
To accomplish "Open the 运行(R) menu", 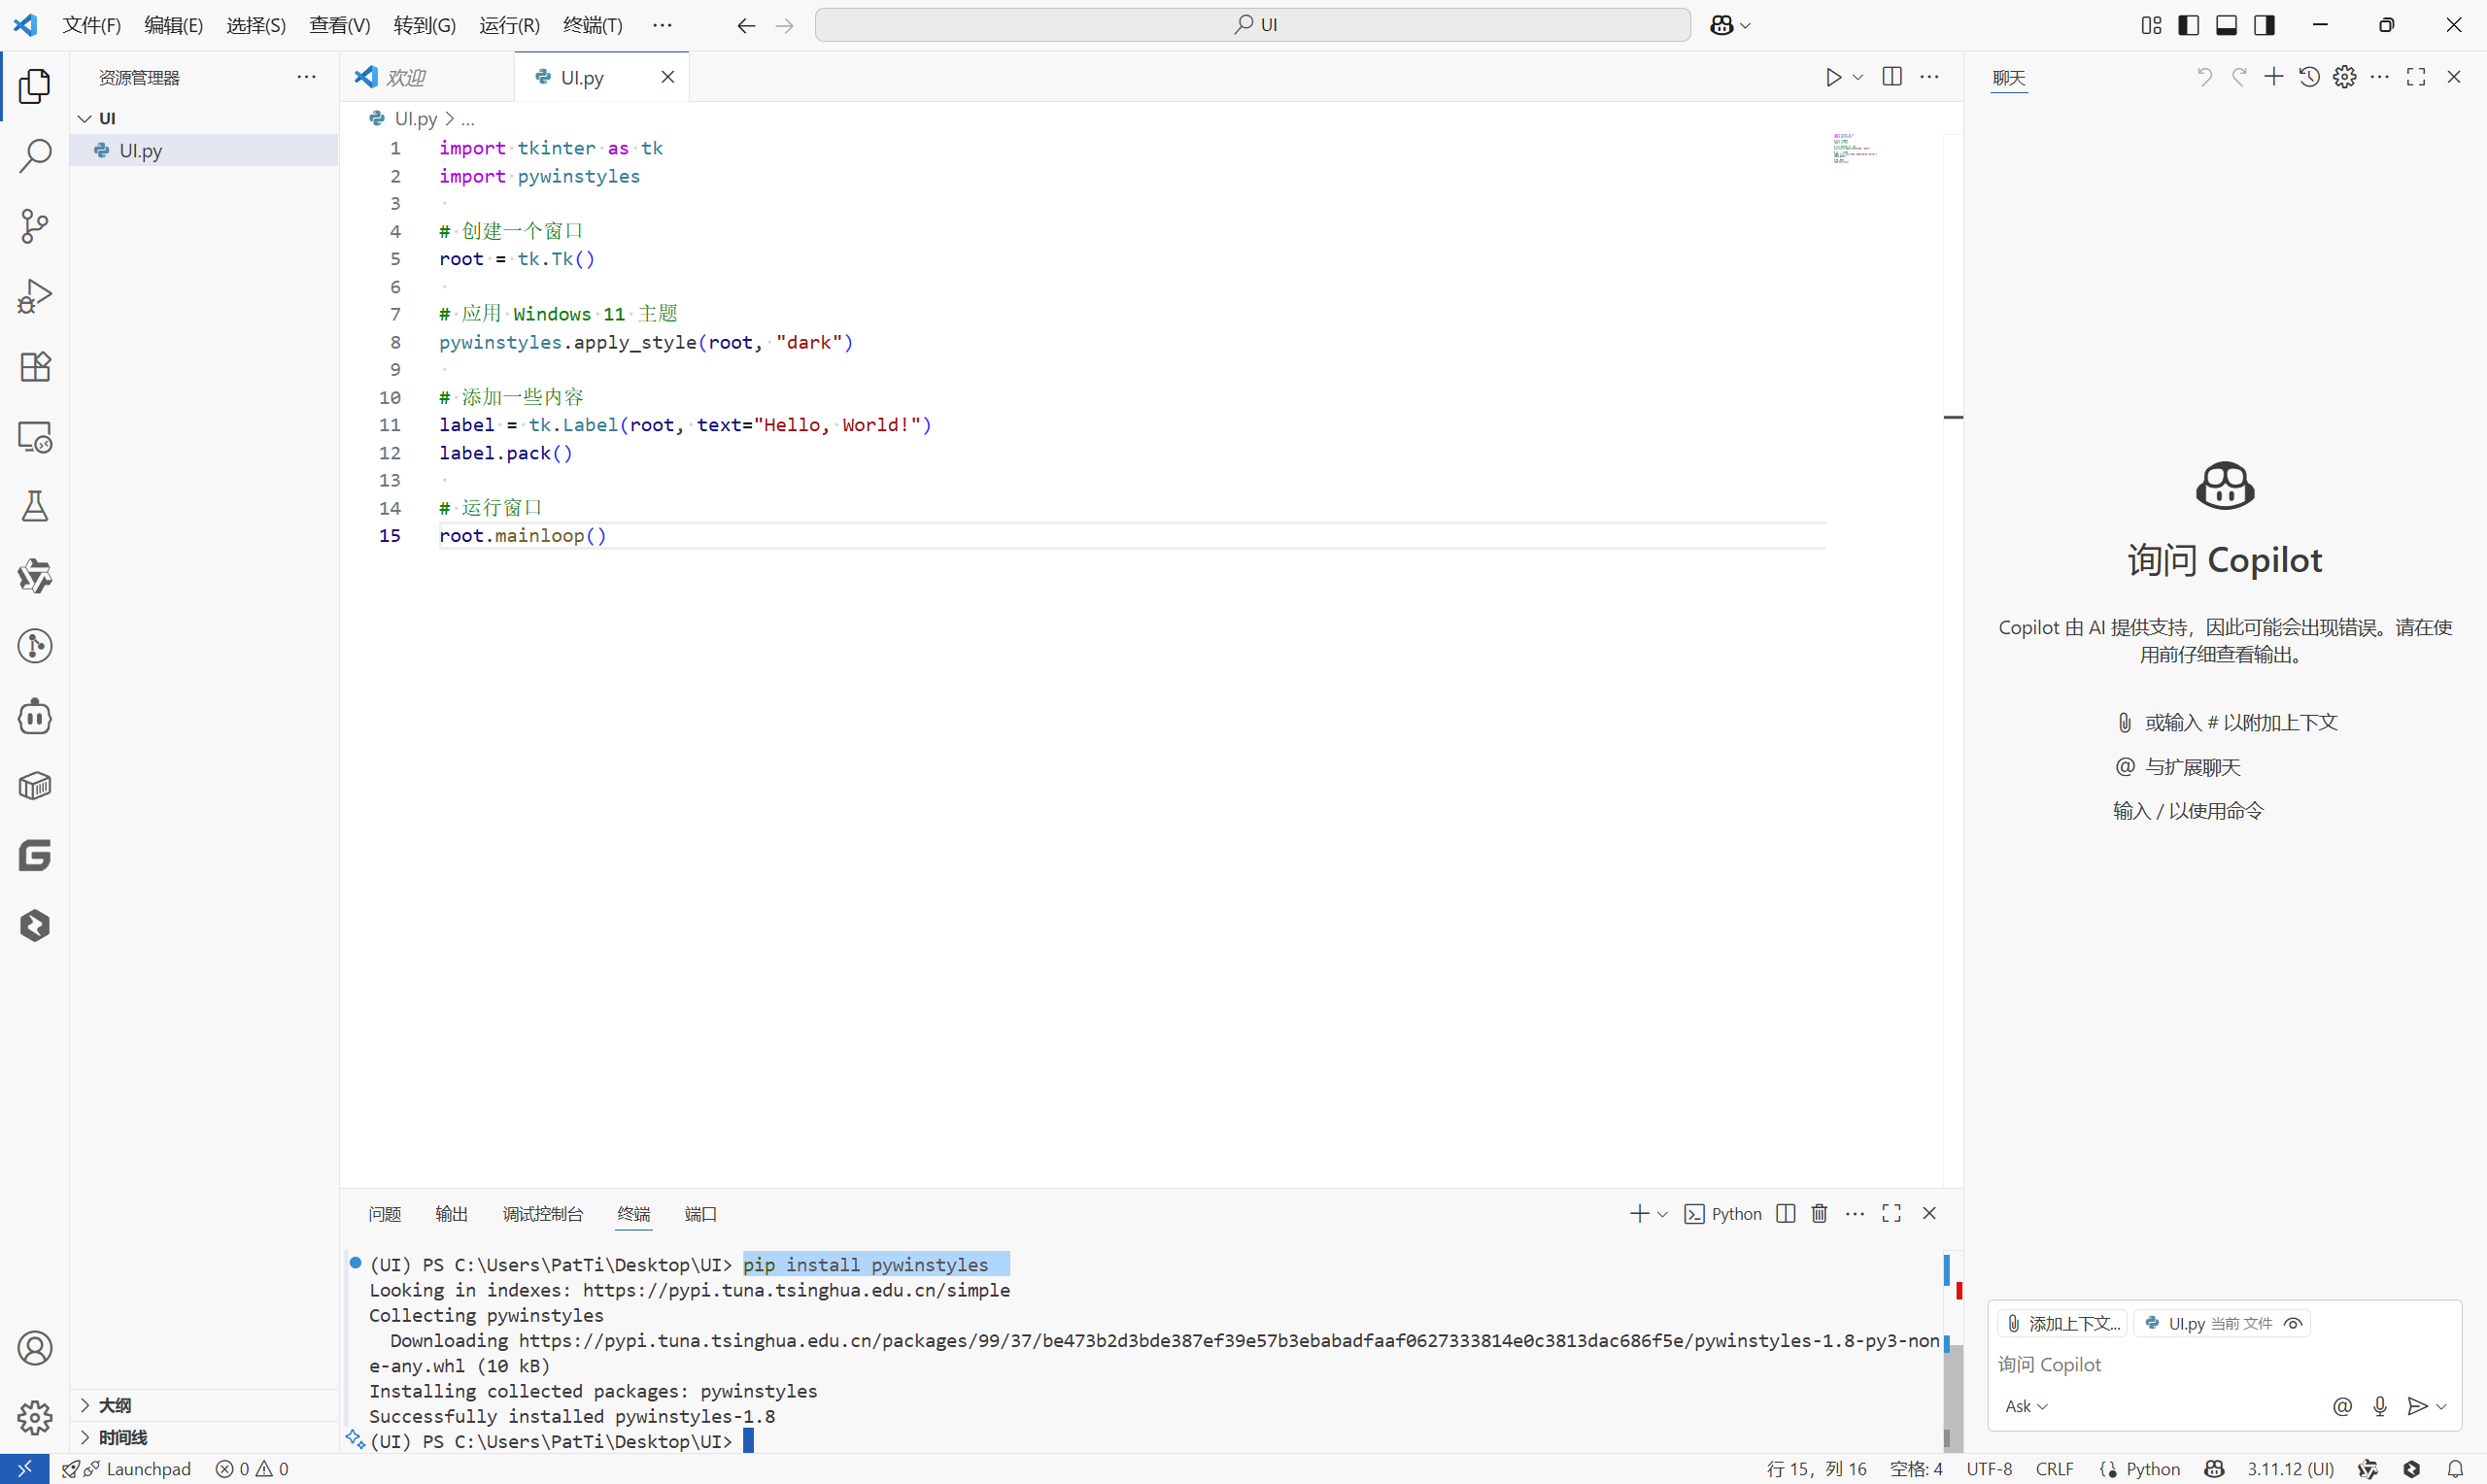I will tap(509, 25).
